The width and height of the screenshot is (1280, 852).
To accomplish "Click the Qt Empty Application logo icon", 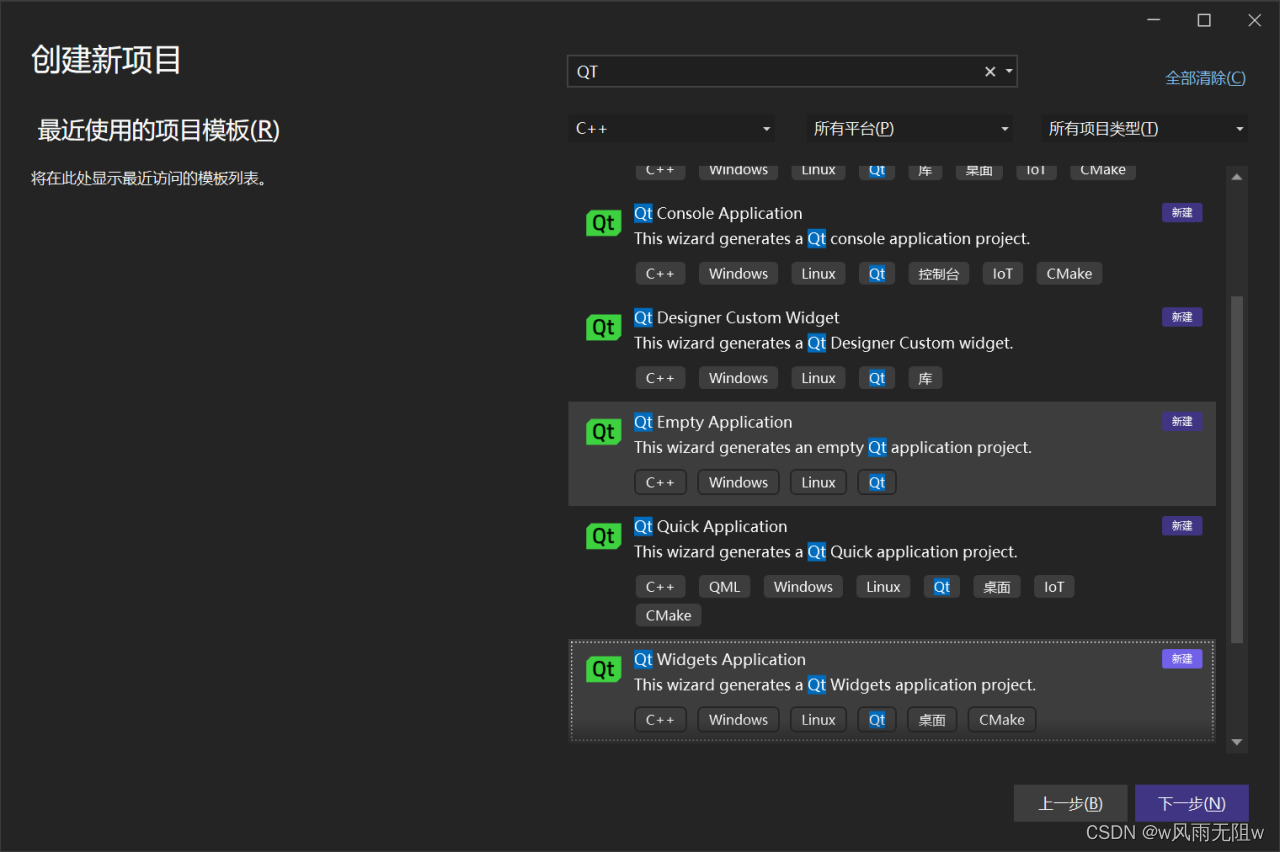I will 603,432.
